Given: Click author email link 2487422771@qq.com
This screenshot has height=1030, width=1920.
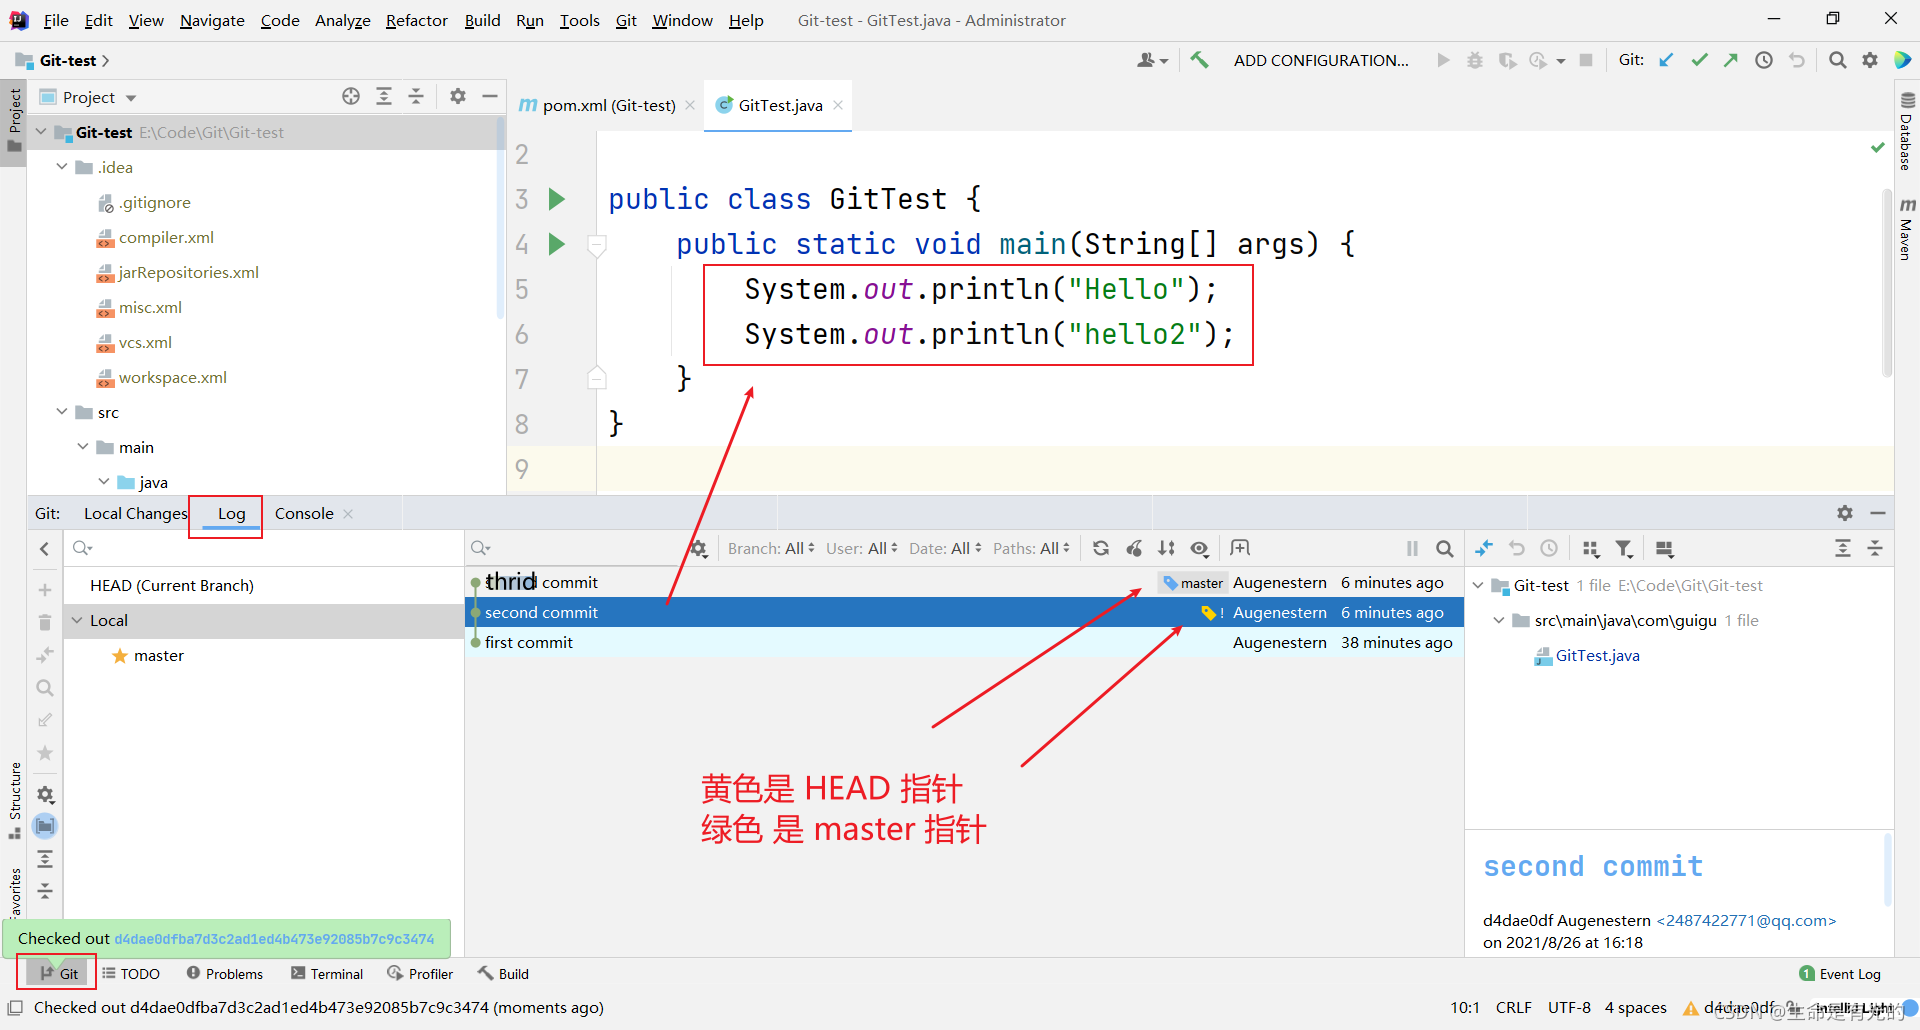Looking at the screenshot, I should [x=1746, y=920].
